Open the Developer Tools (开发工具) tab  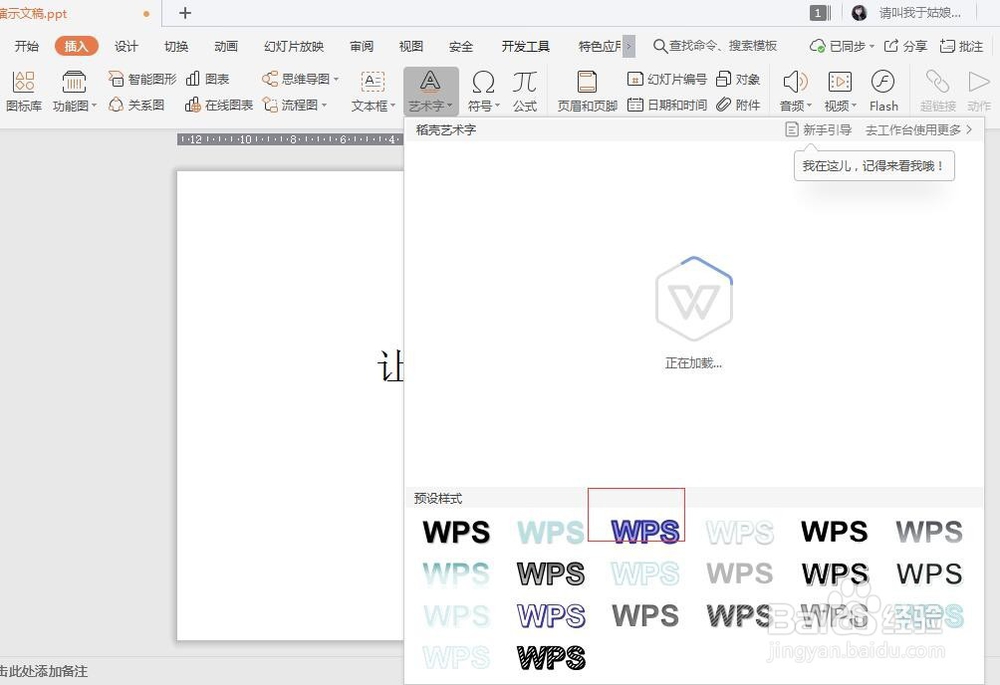pos(526,46)
